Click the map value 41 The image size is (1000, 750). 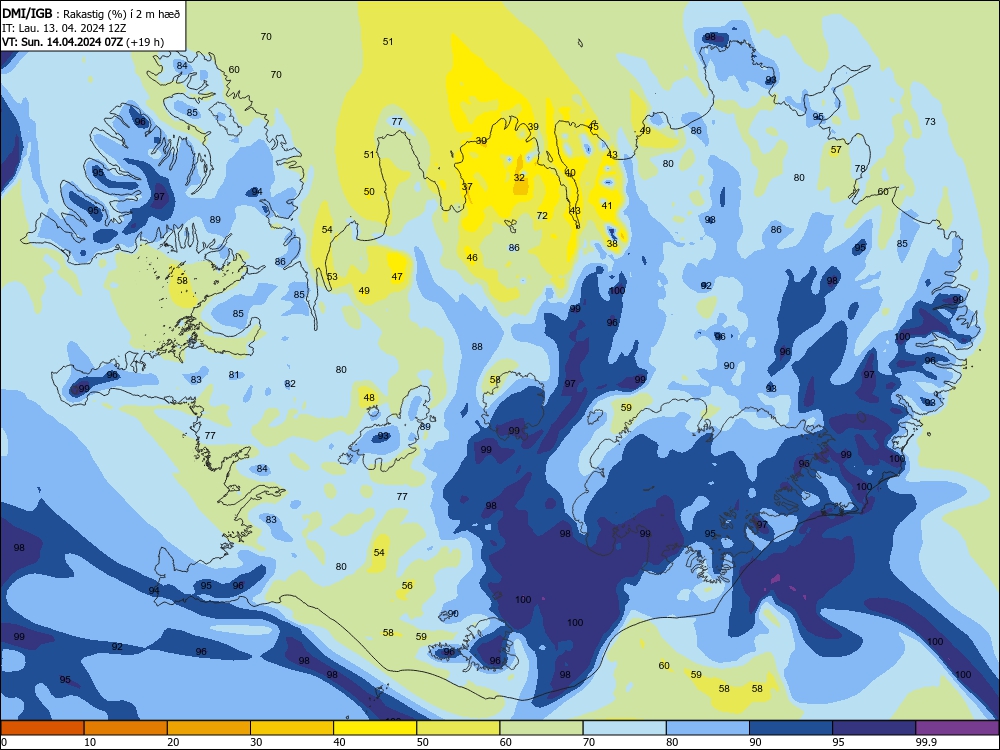click(607, 205)
